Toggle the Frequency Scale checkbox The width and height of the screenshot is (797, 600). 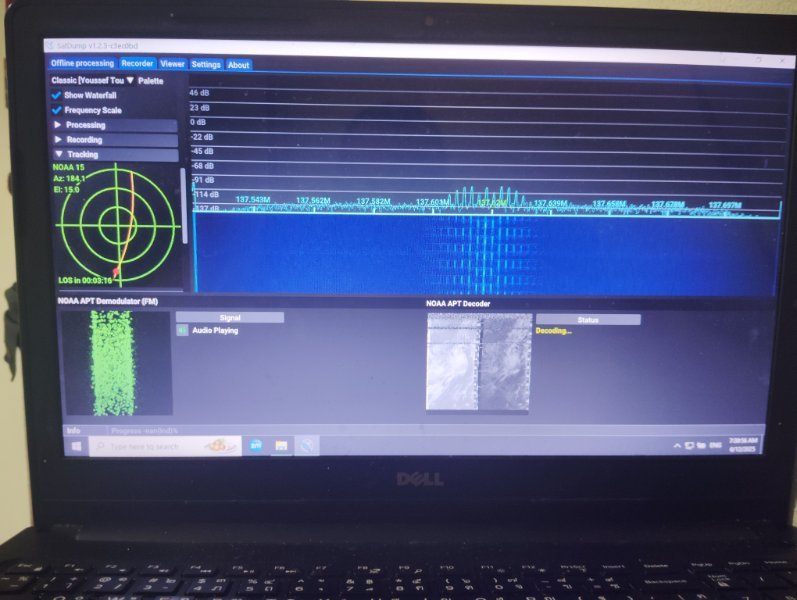[56, 110]
